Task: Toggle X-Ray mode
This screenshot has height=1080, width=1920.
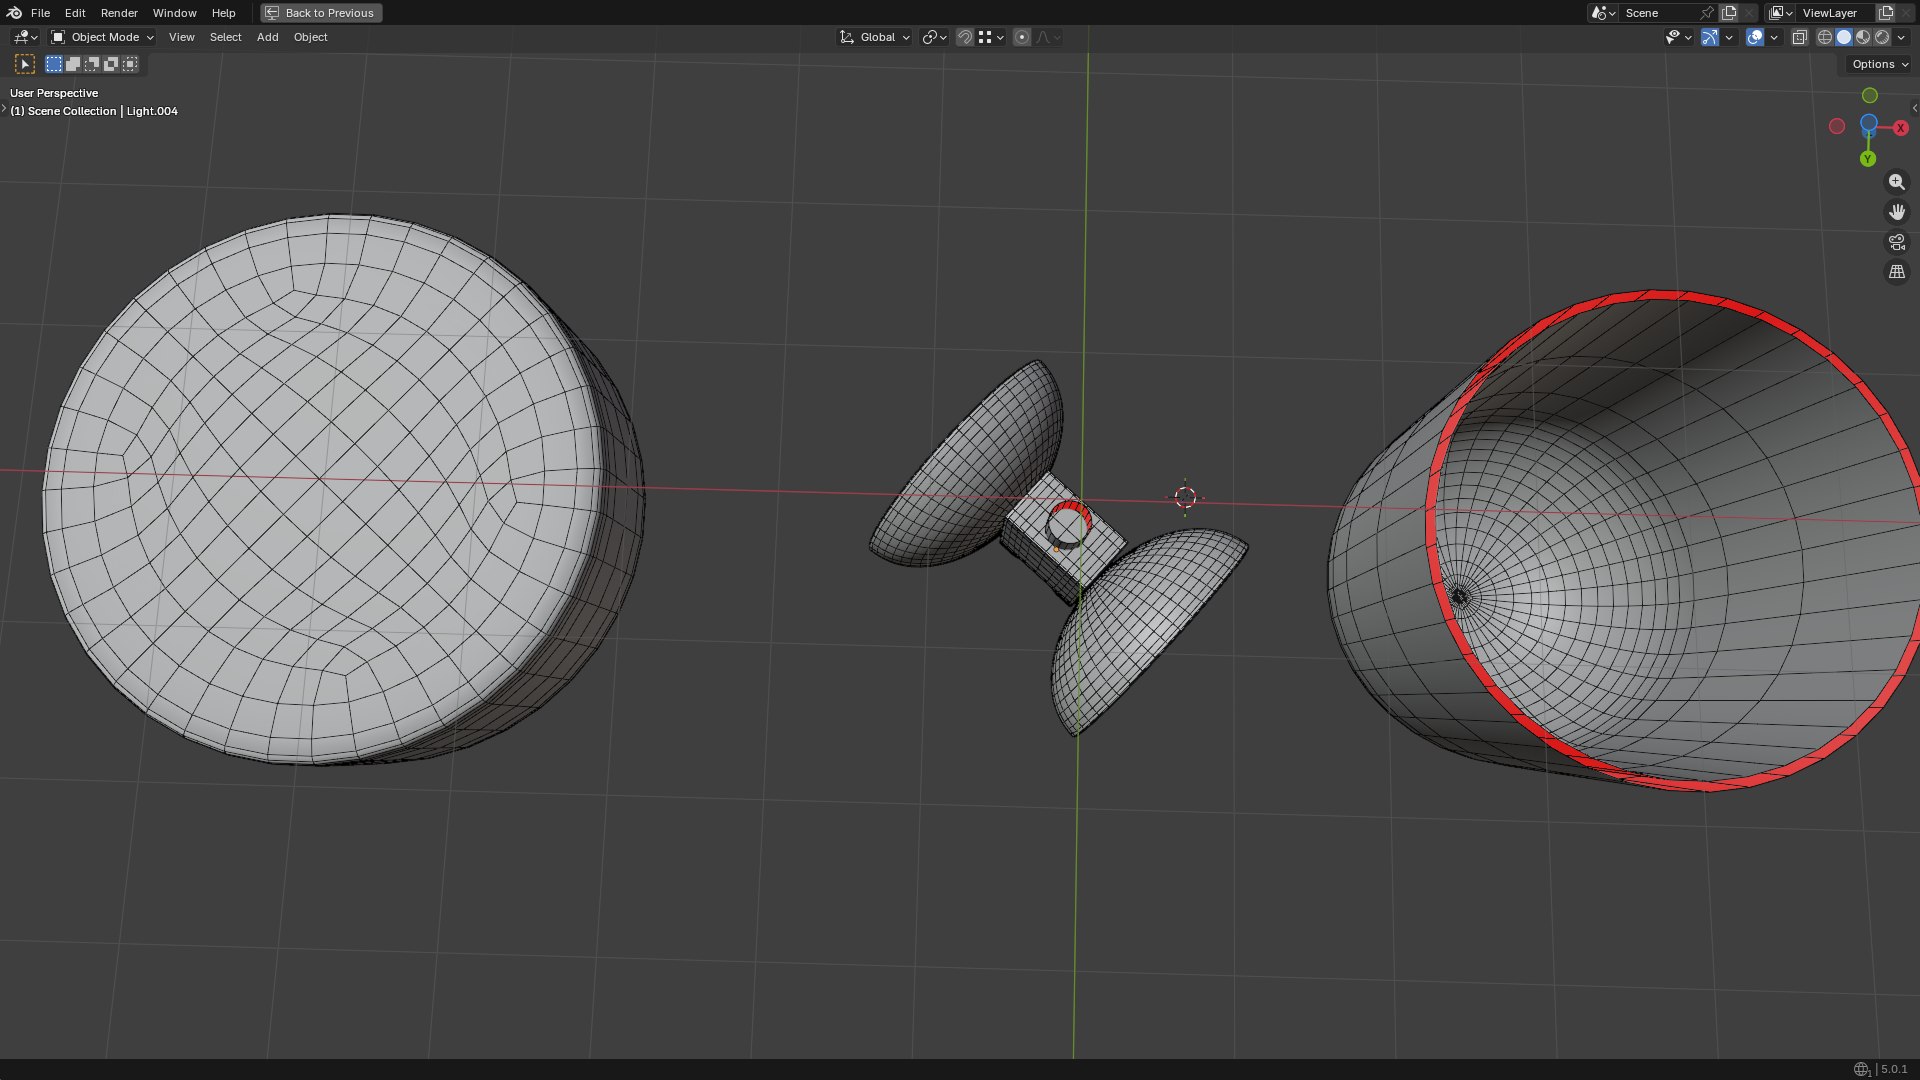Action: tap(1799, 37)
